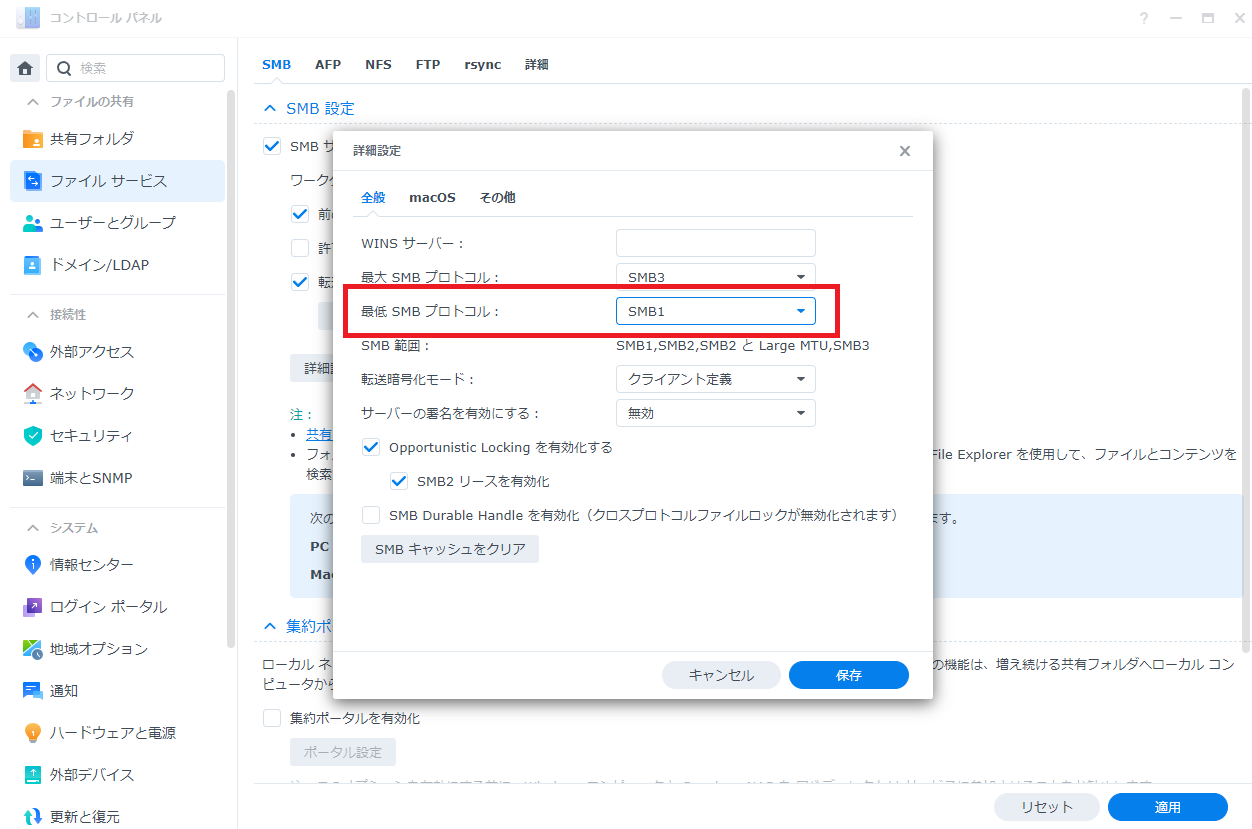
Task: Open サーバーの署名を有効にする dropdown
Action: click(x=716, y=413)
